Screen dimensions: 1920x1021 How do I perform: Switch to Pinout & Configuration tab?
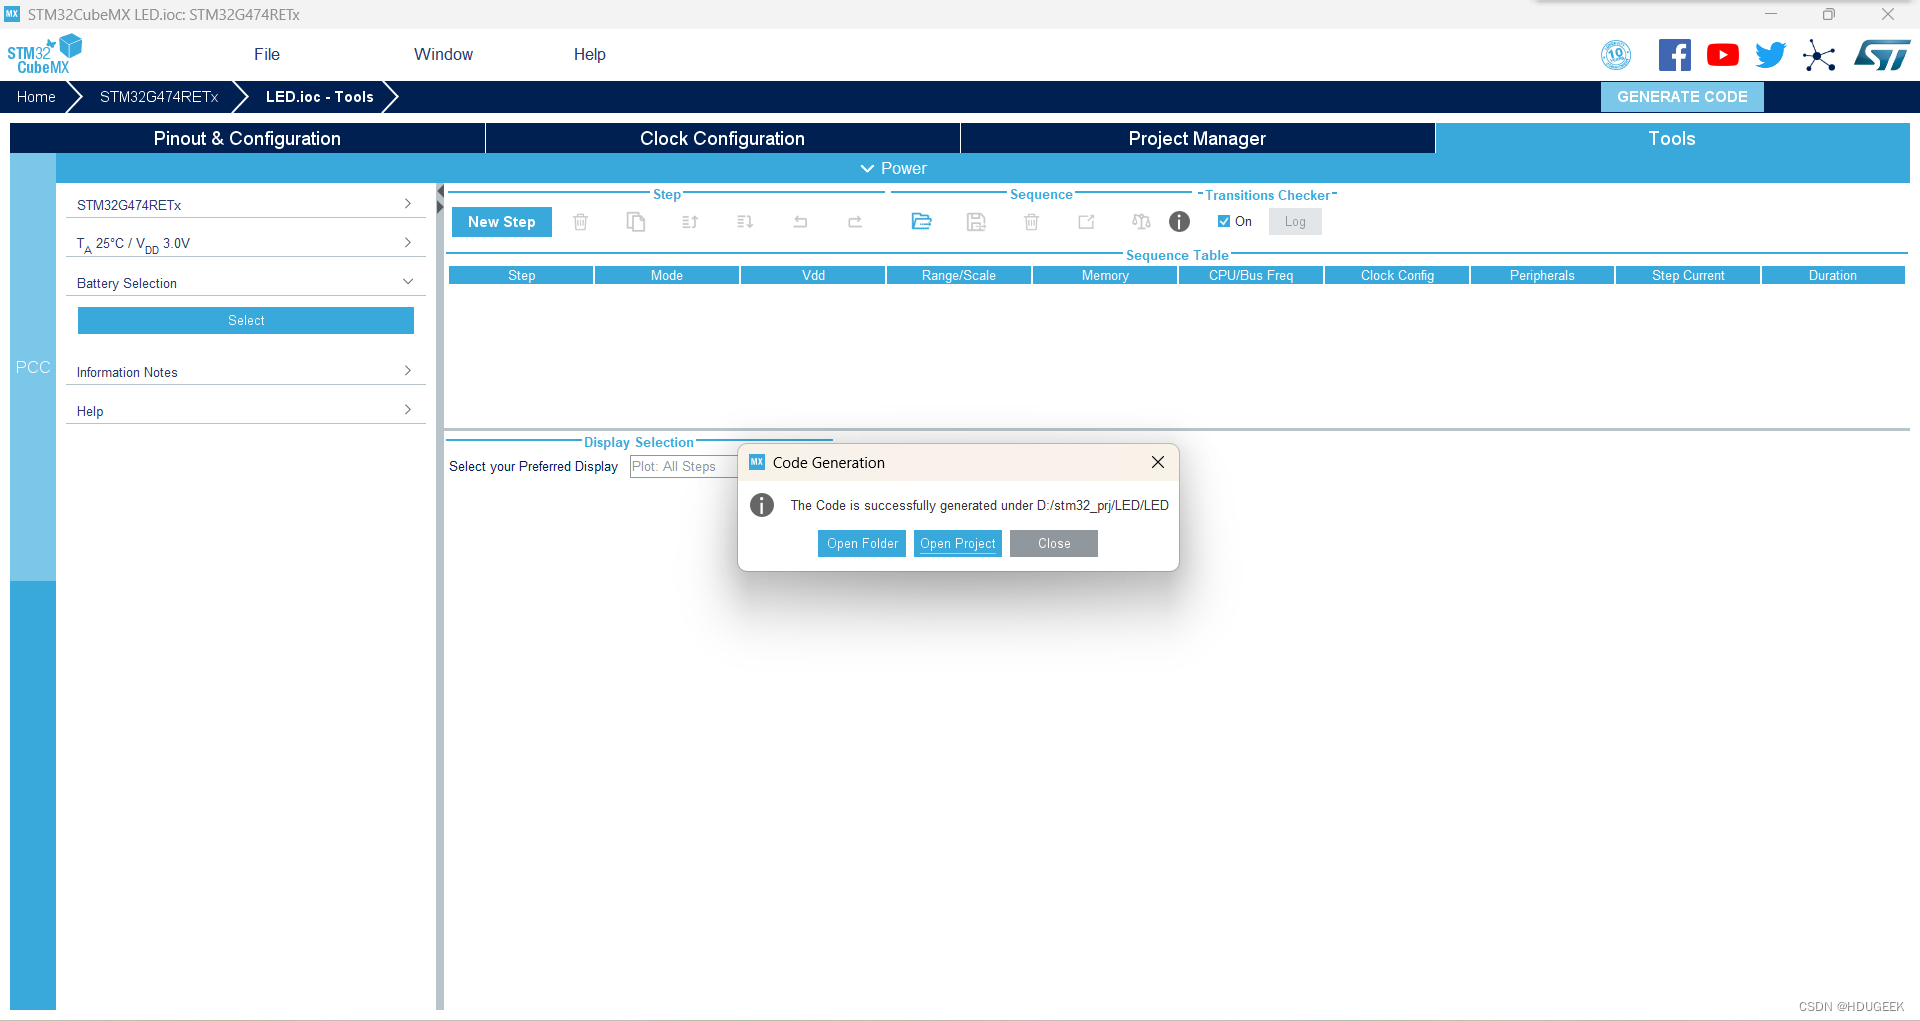247,138
